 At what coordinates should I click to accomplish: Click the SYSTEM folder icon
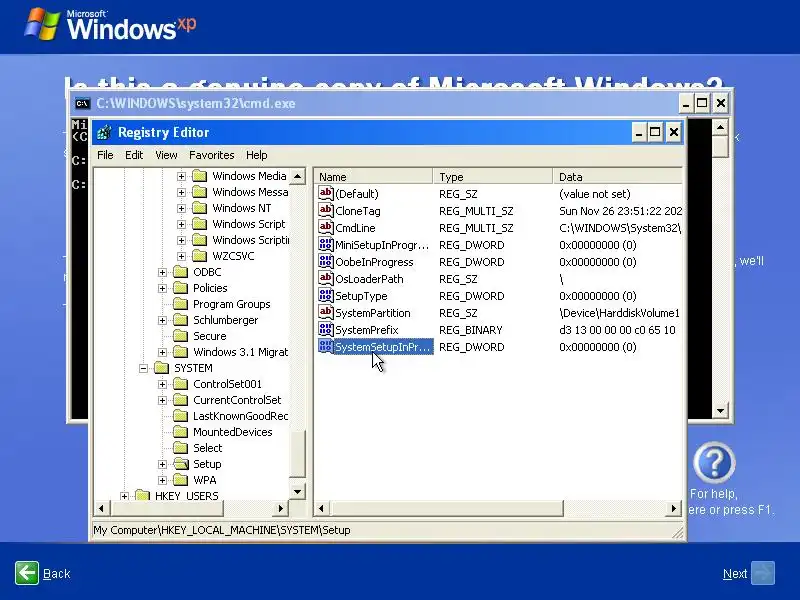161,368
